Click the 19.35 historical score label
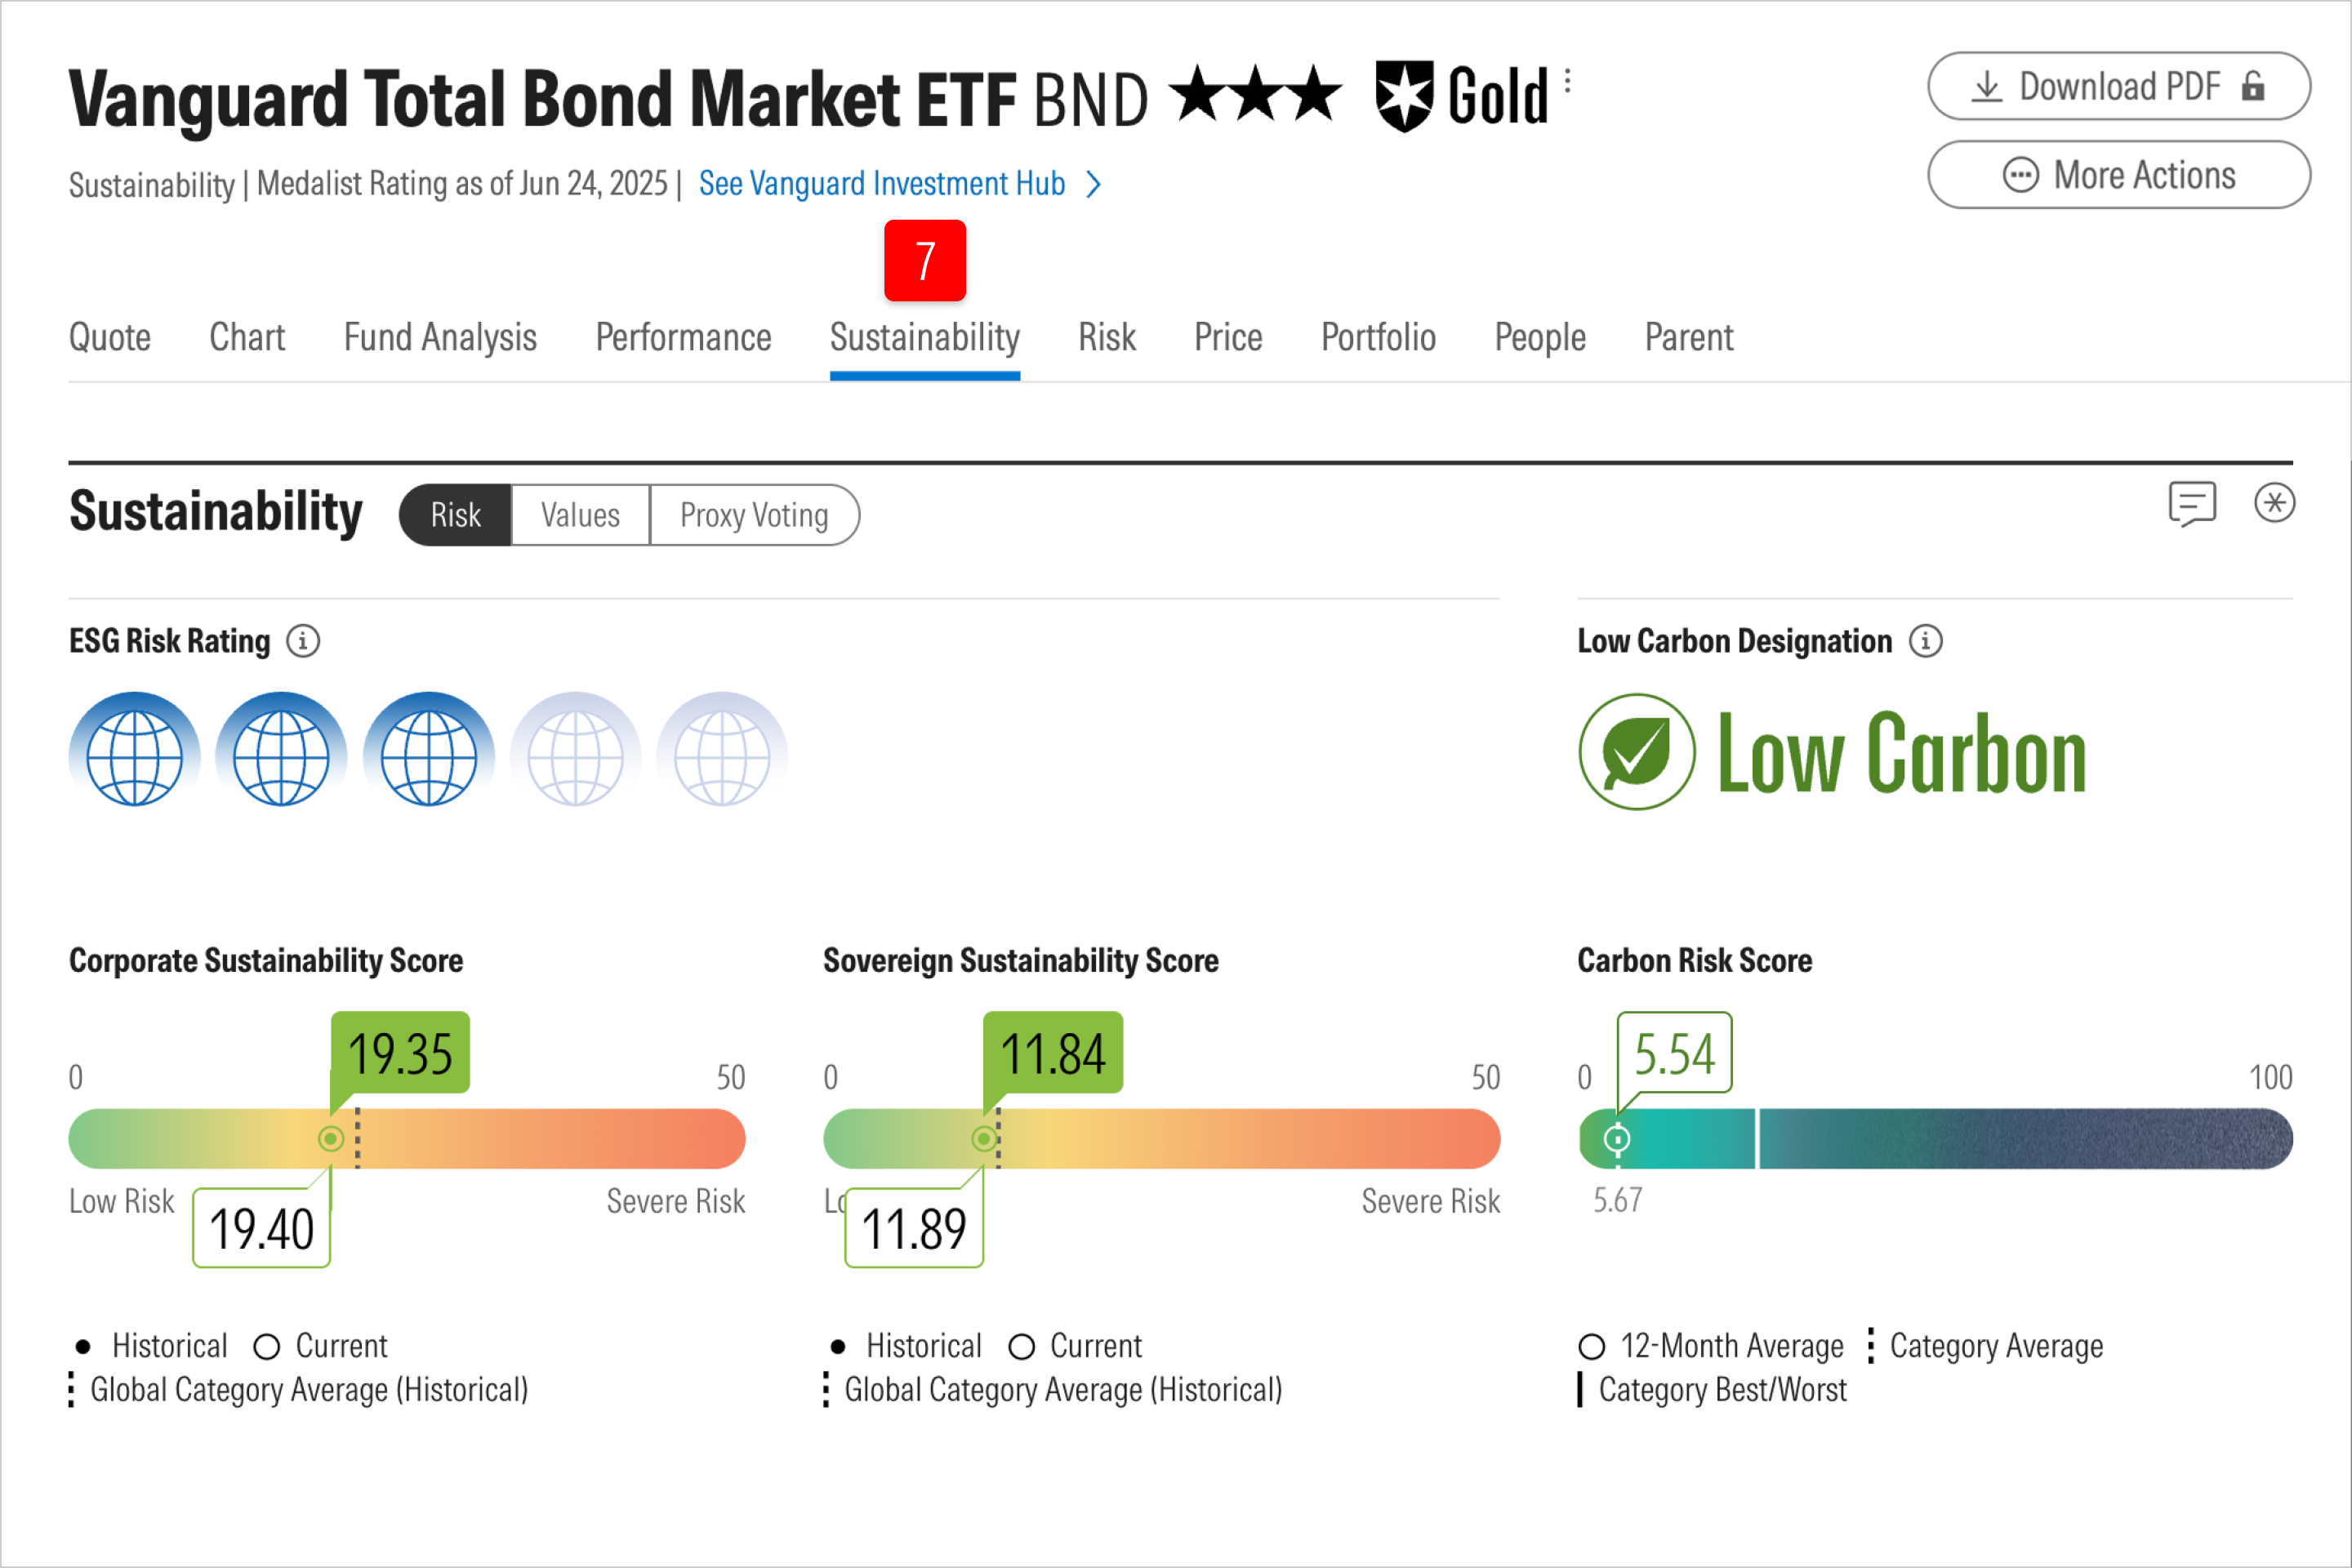 pos(400,1054)
